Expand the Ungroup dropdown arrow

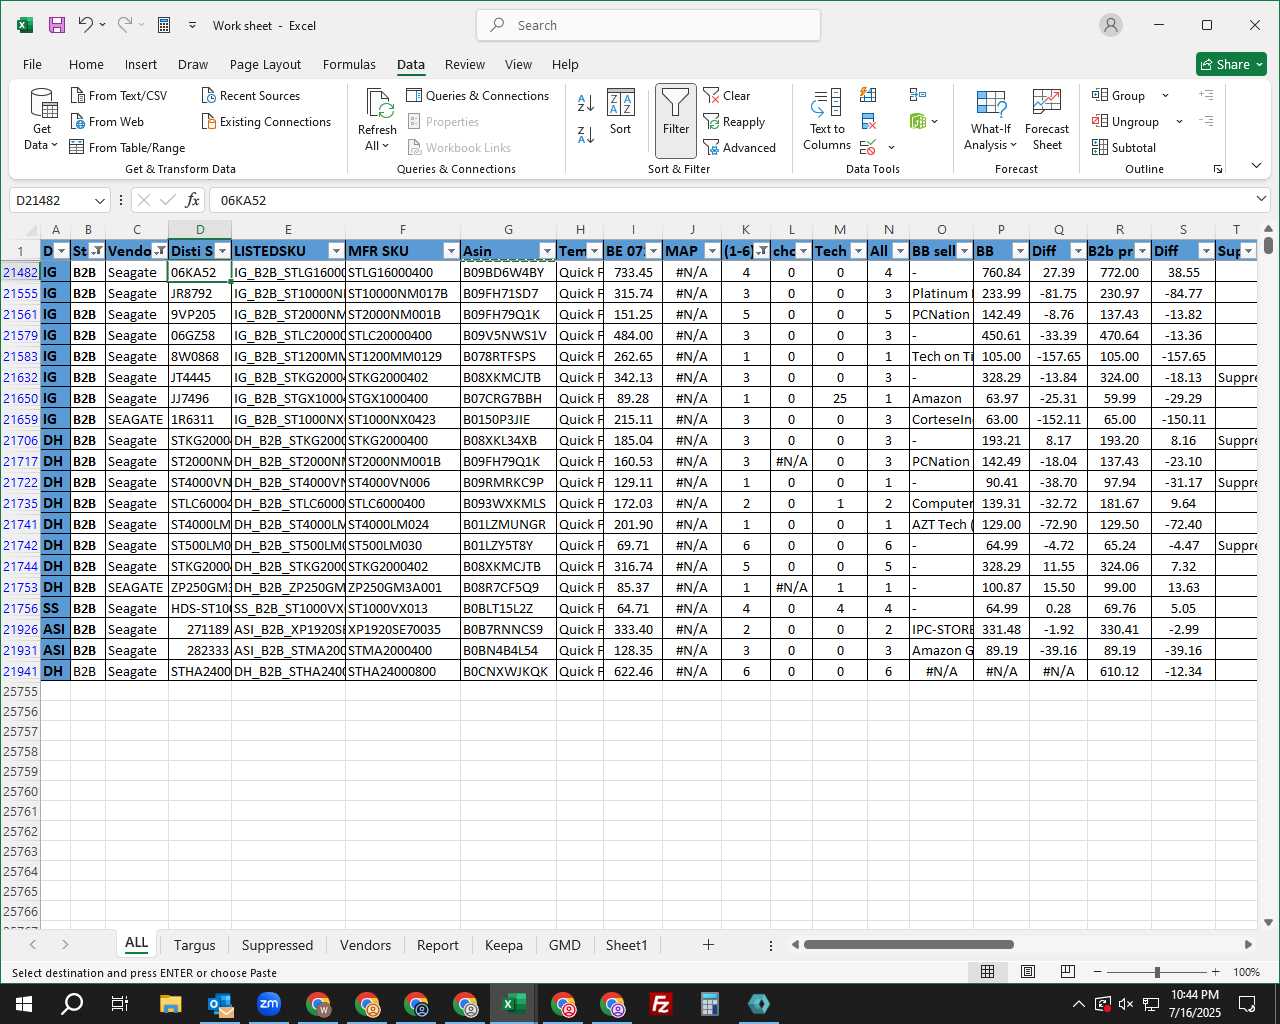click(1179, 122)
